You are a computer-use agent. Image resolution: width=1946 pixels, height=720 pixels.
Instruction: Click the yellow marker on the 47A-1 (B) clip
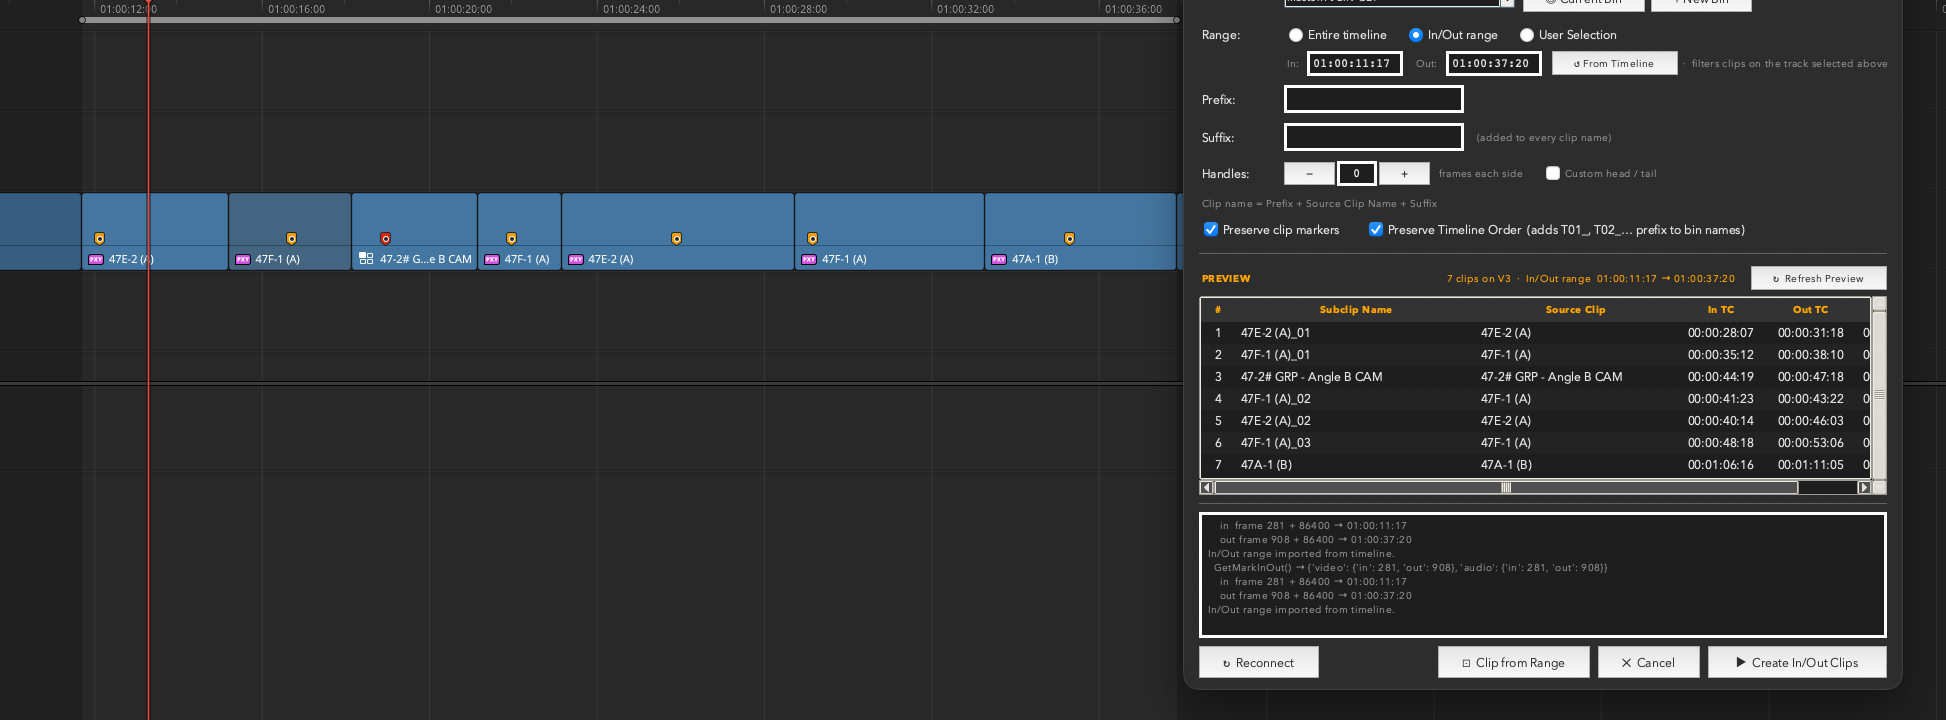(1069, 238)
